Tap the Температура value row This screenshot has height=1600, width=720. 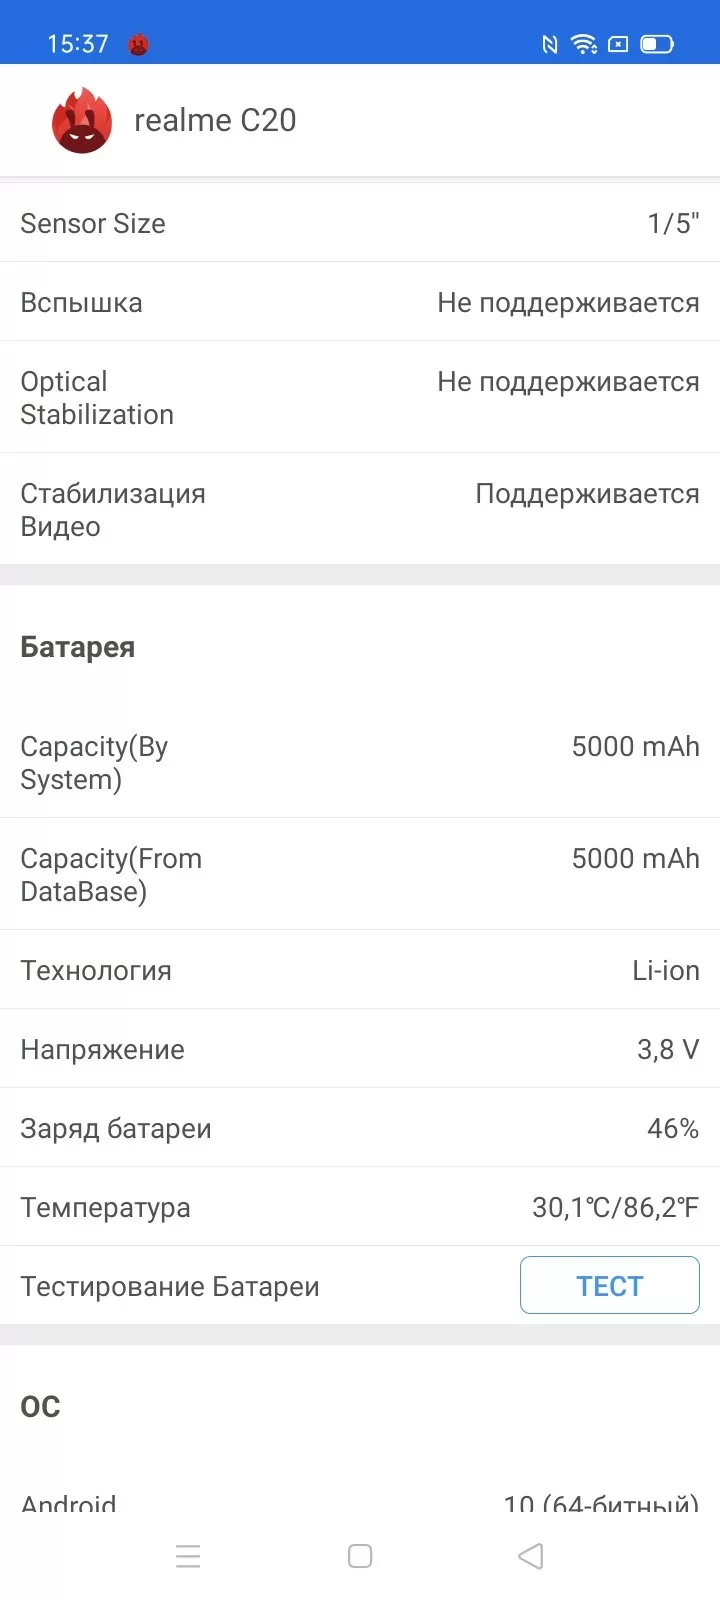pyautogui.click(x=360, y=1207)
